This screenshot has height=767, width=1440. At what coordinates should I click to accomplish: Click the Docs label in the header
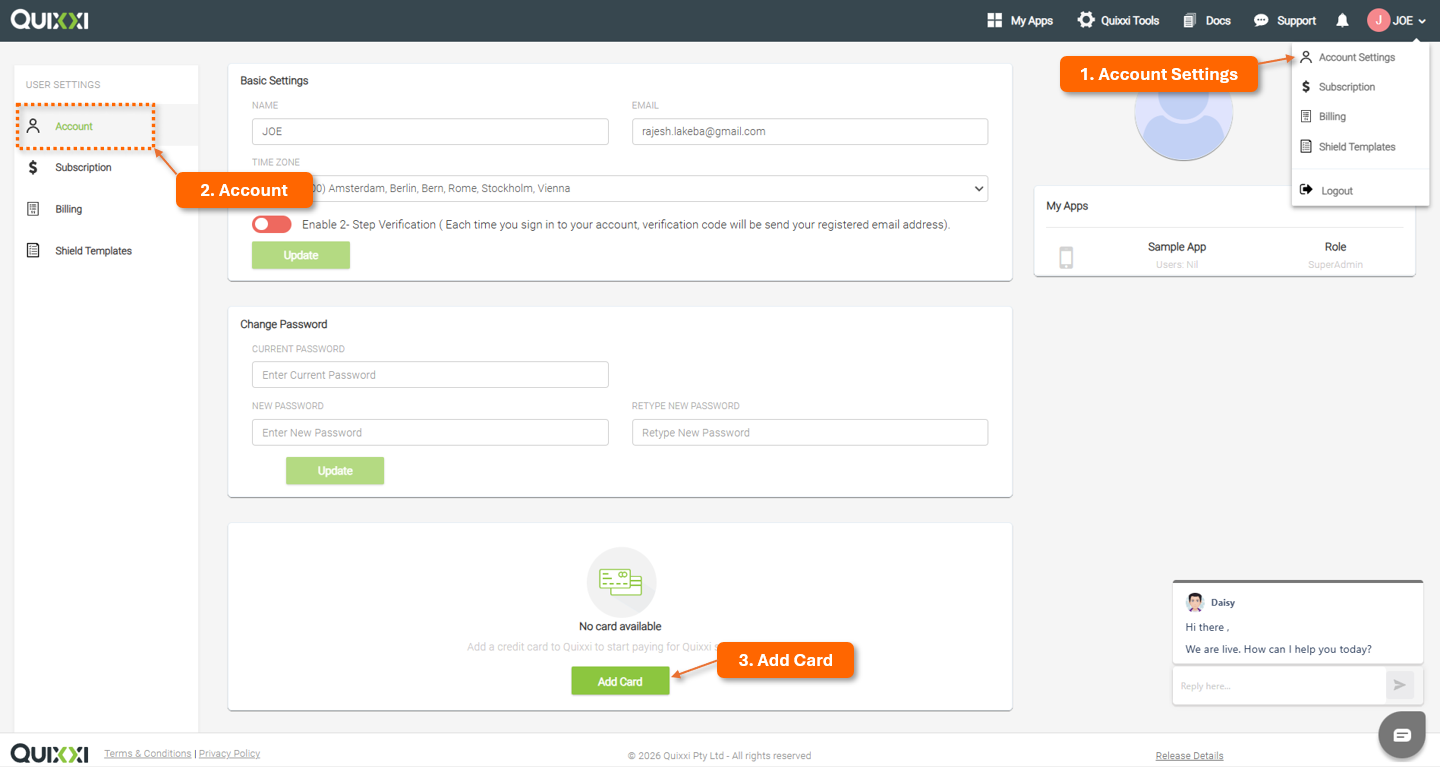(x=1218, y=21)
